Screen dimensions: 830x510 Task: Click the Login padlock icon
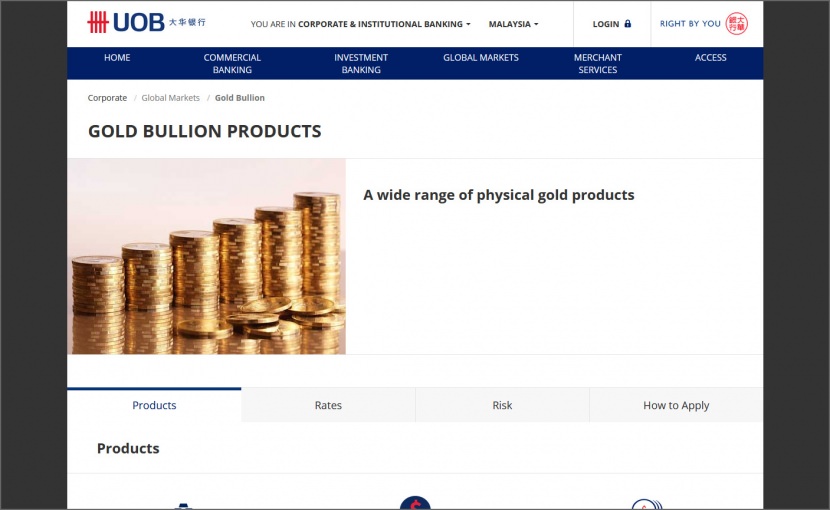628,24
